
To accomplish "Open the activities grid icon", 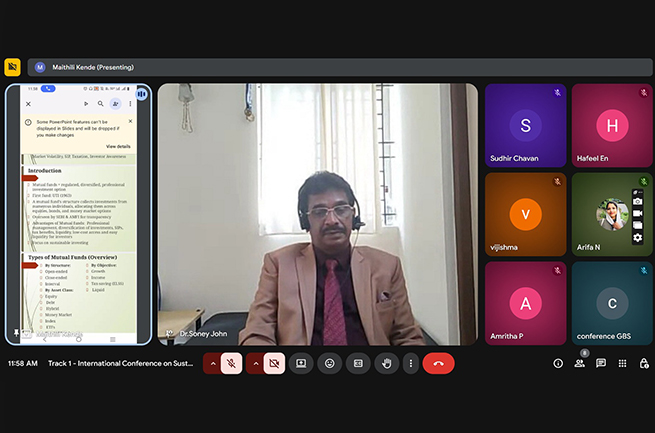I will pyautogui.click(x=622, y=364).
